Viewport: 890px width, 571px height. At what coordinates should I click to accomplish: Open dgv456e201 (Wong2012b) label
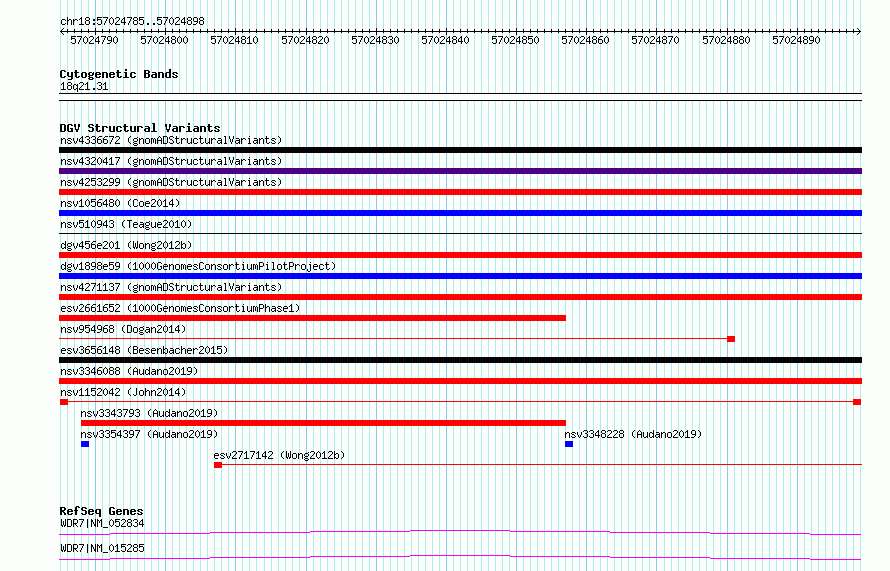(x=126, y=245)
